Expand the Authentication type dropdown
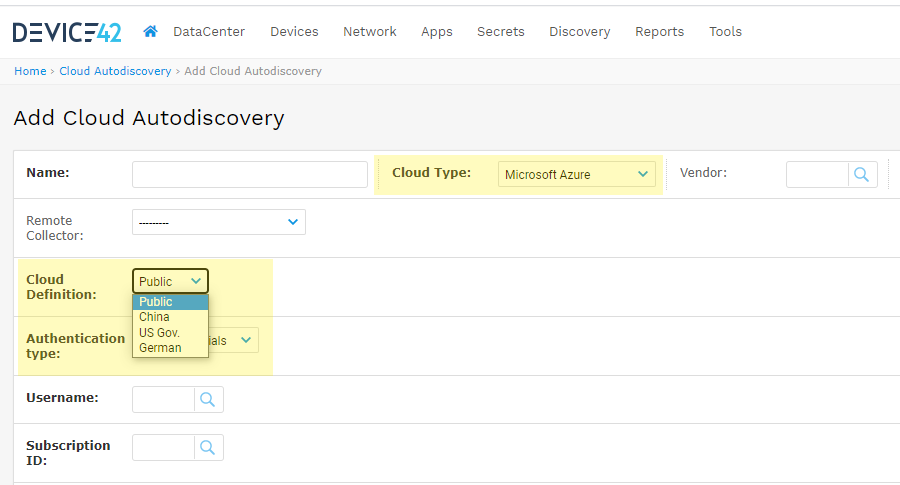 coord(234,340)
